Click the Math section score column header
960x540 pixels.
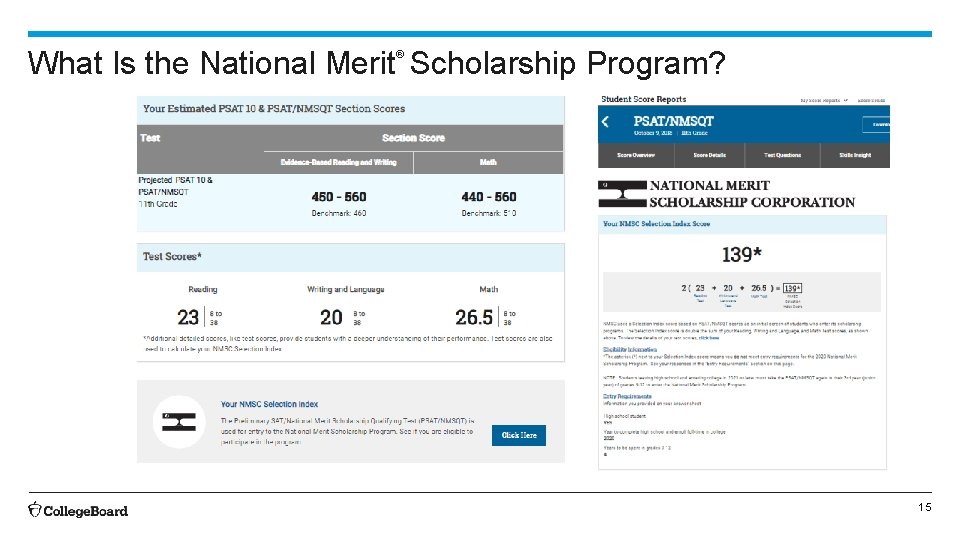pos(488,162)
